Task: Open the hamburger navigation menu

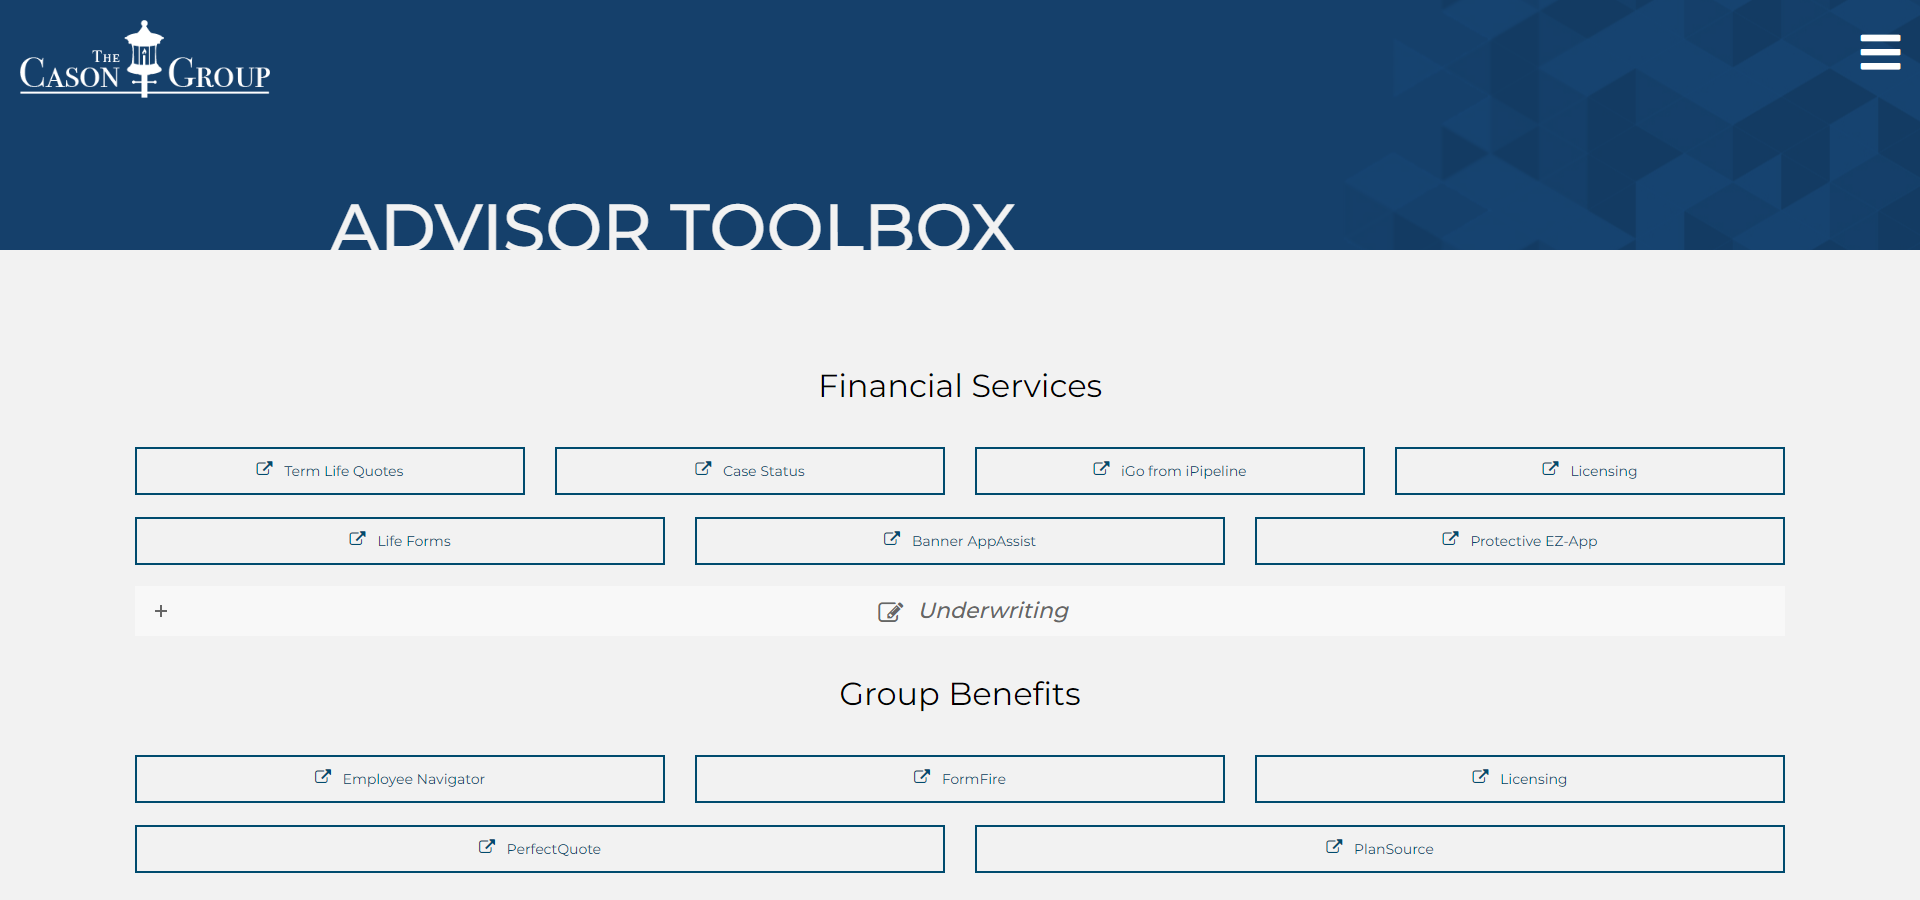Action: pos(1879,52)
